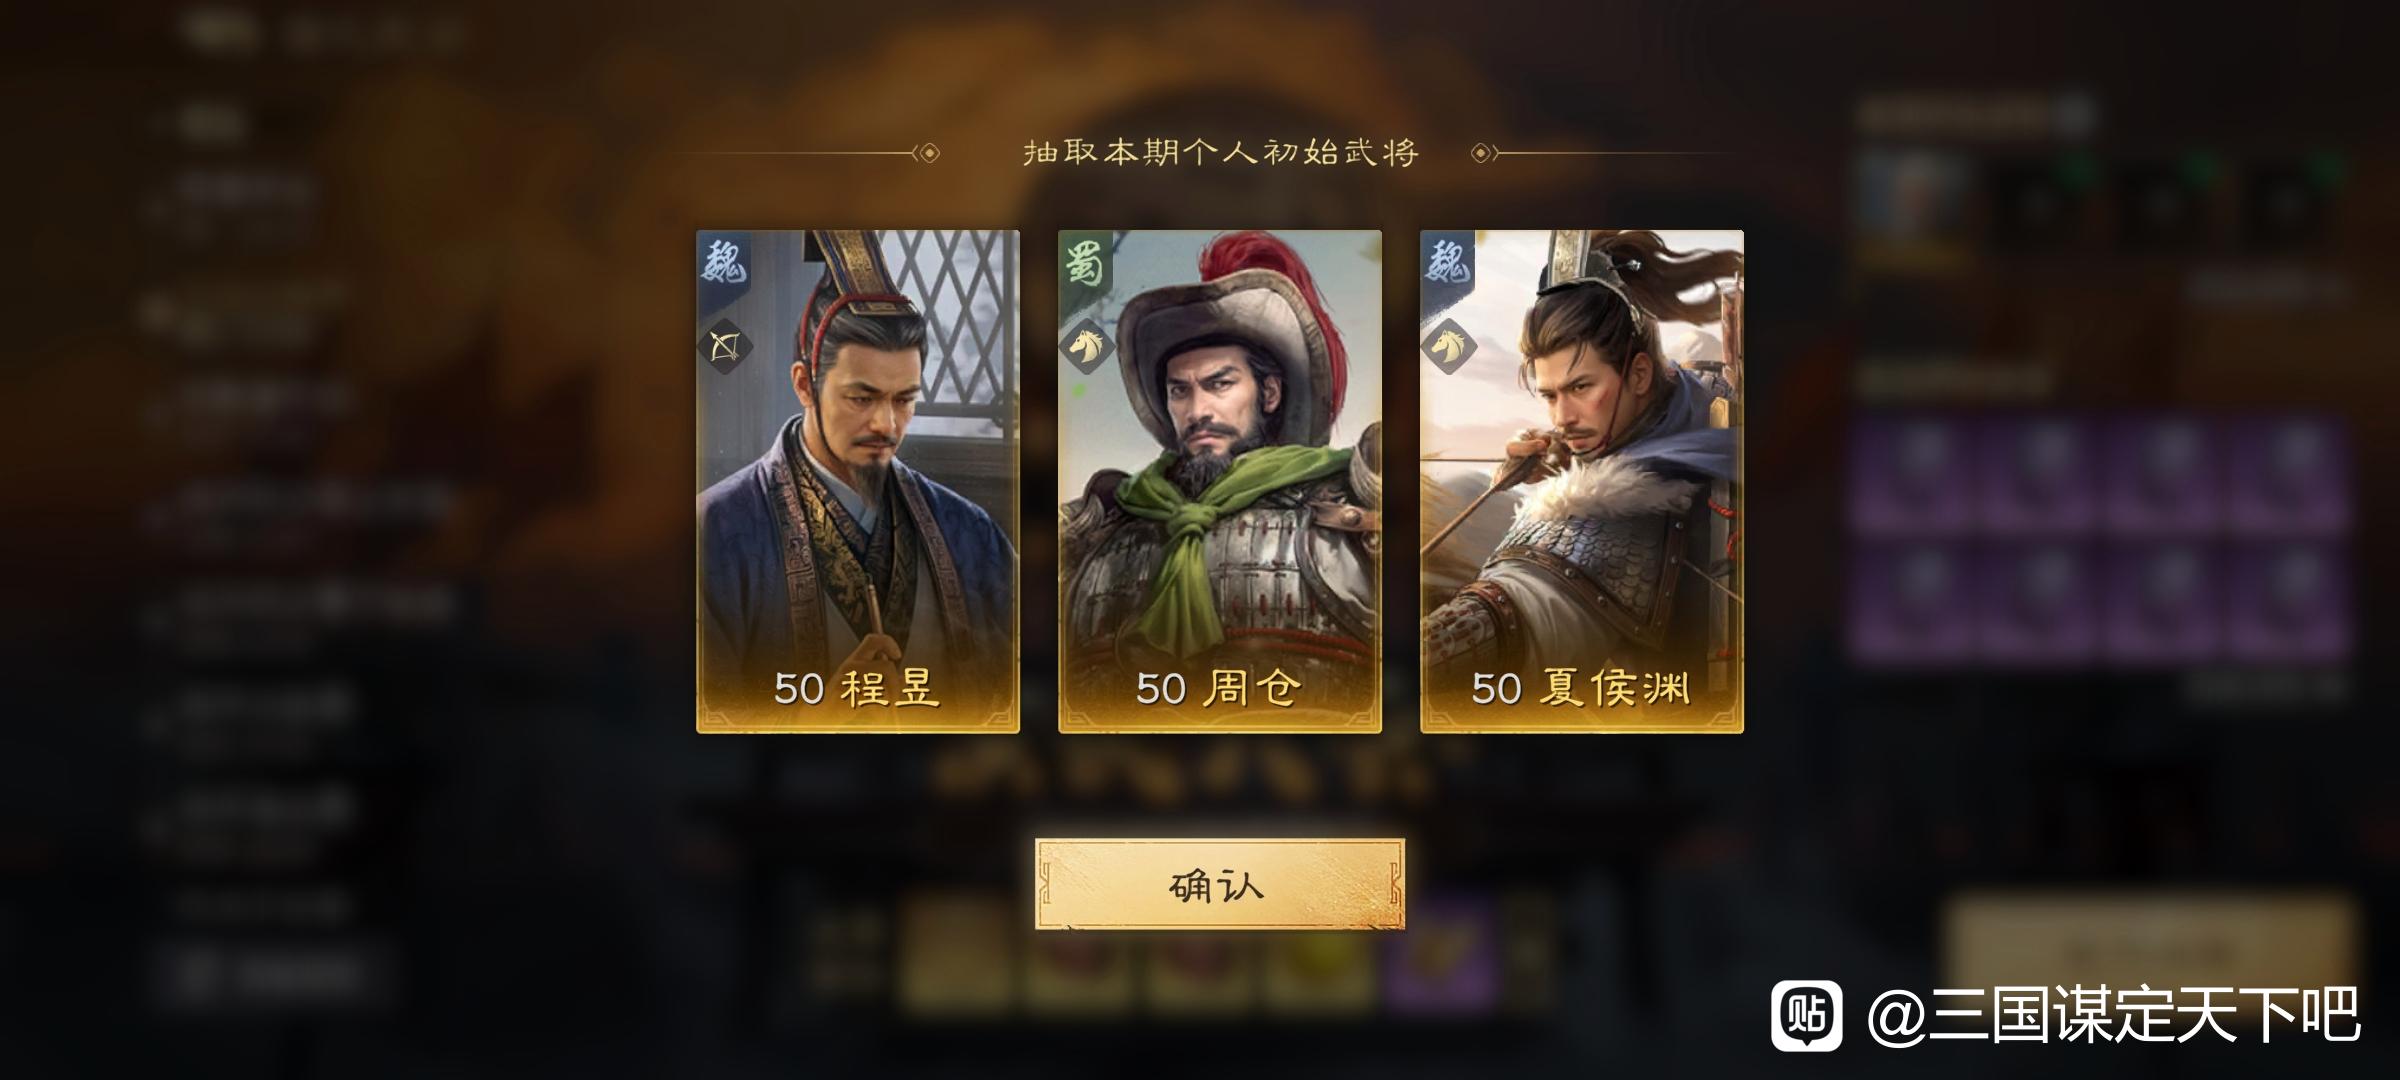Image resolution: width=2400 pixels, height=1080 pixels.
Task: Open the @三国谋定天下吧 watermark link
Action: (2114, 1016)
